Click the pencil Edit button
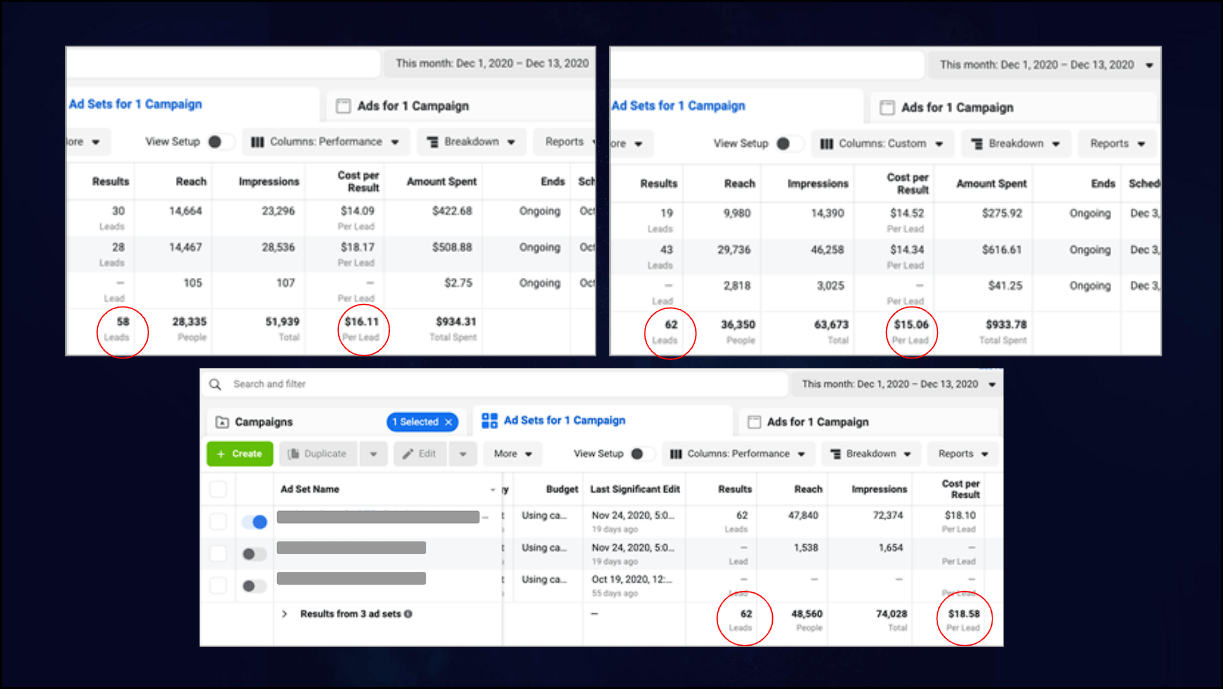 (x=420, y=454)
